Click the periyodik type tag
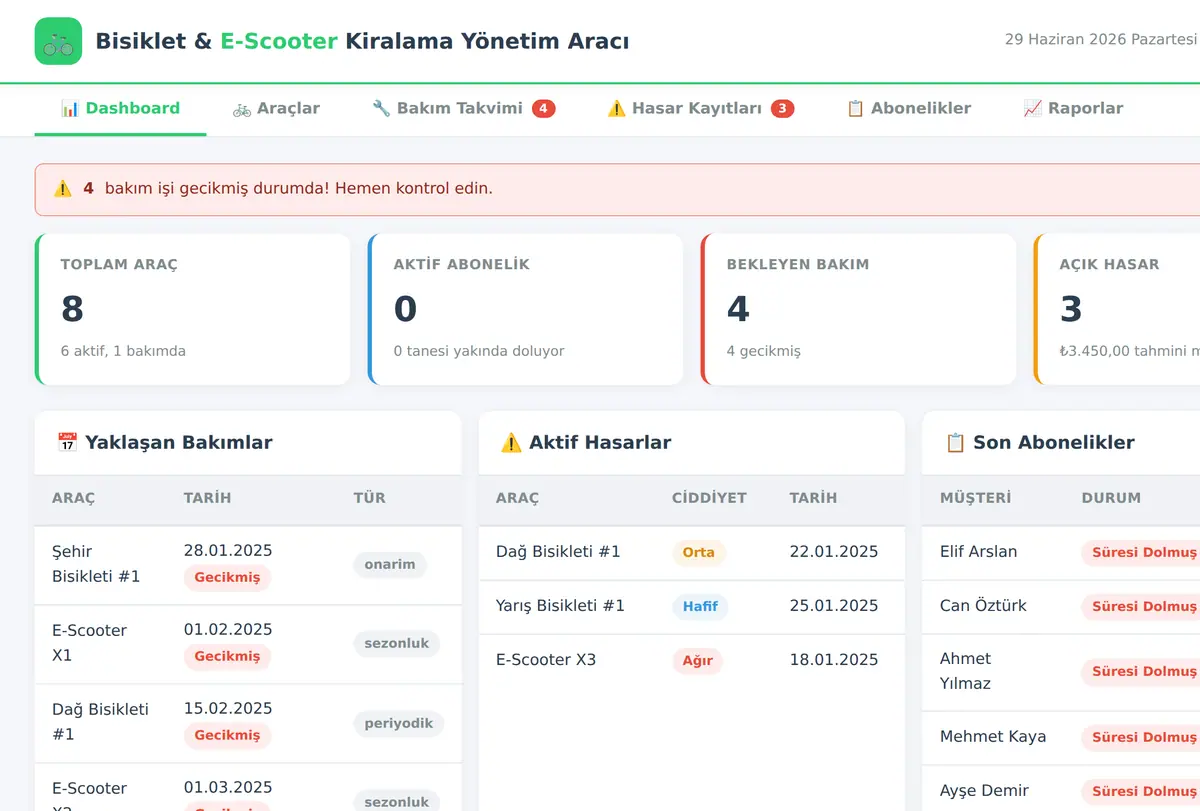 [399, 722]
